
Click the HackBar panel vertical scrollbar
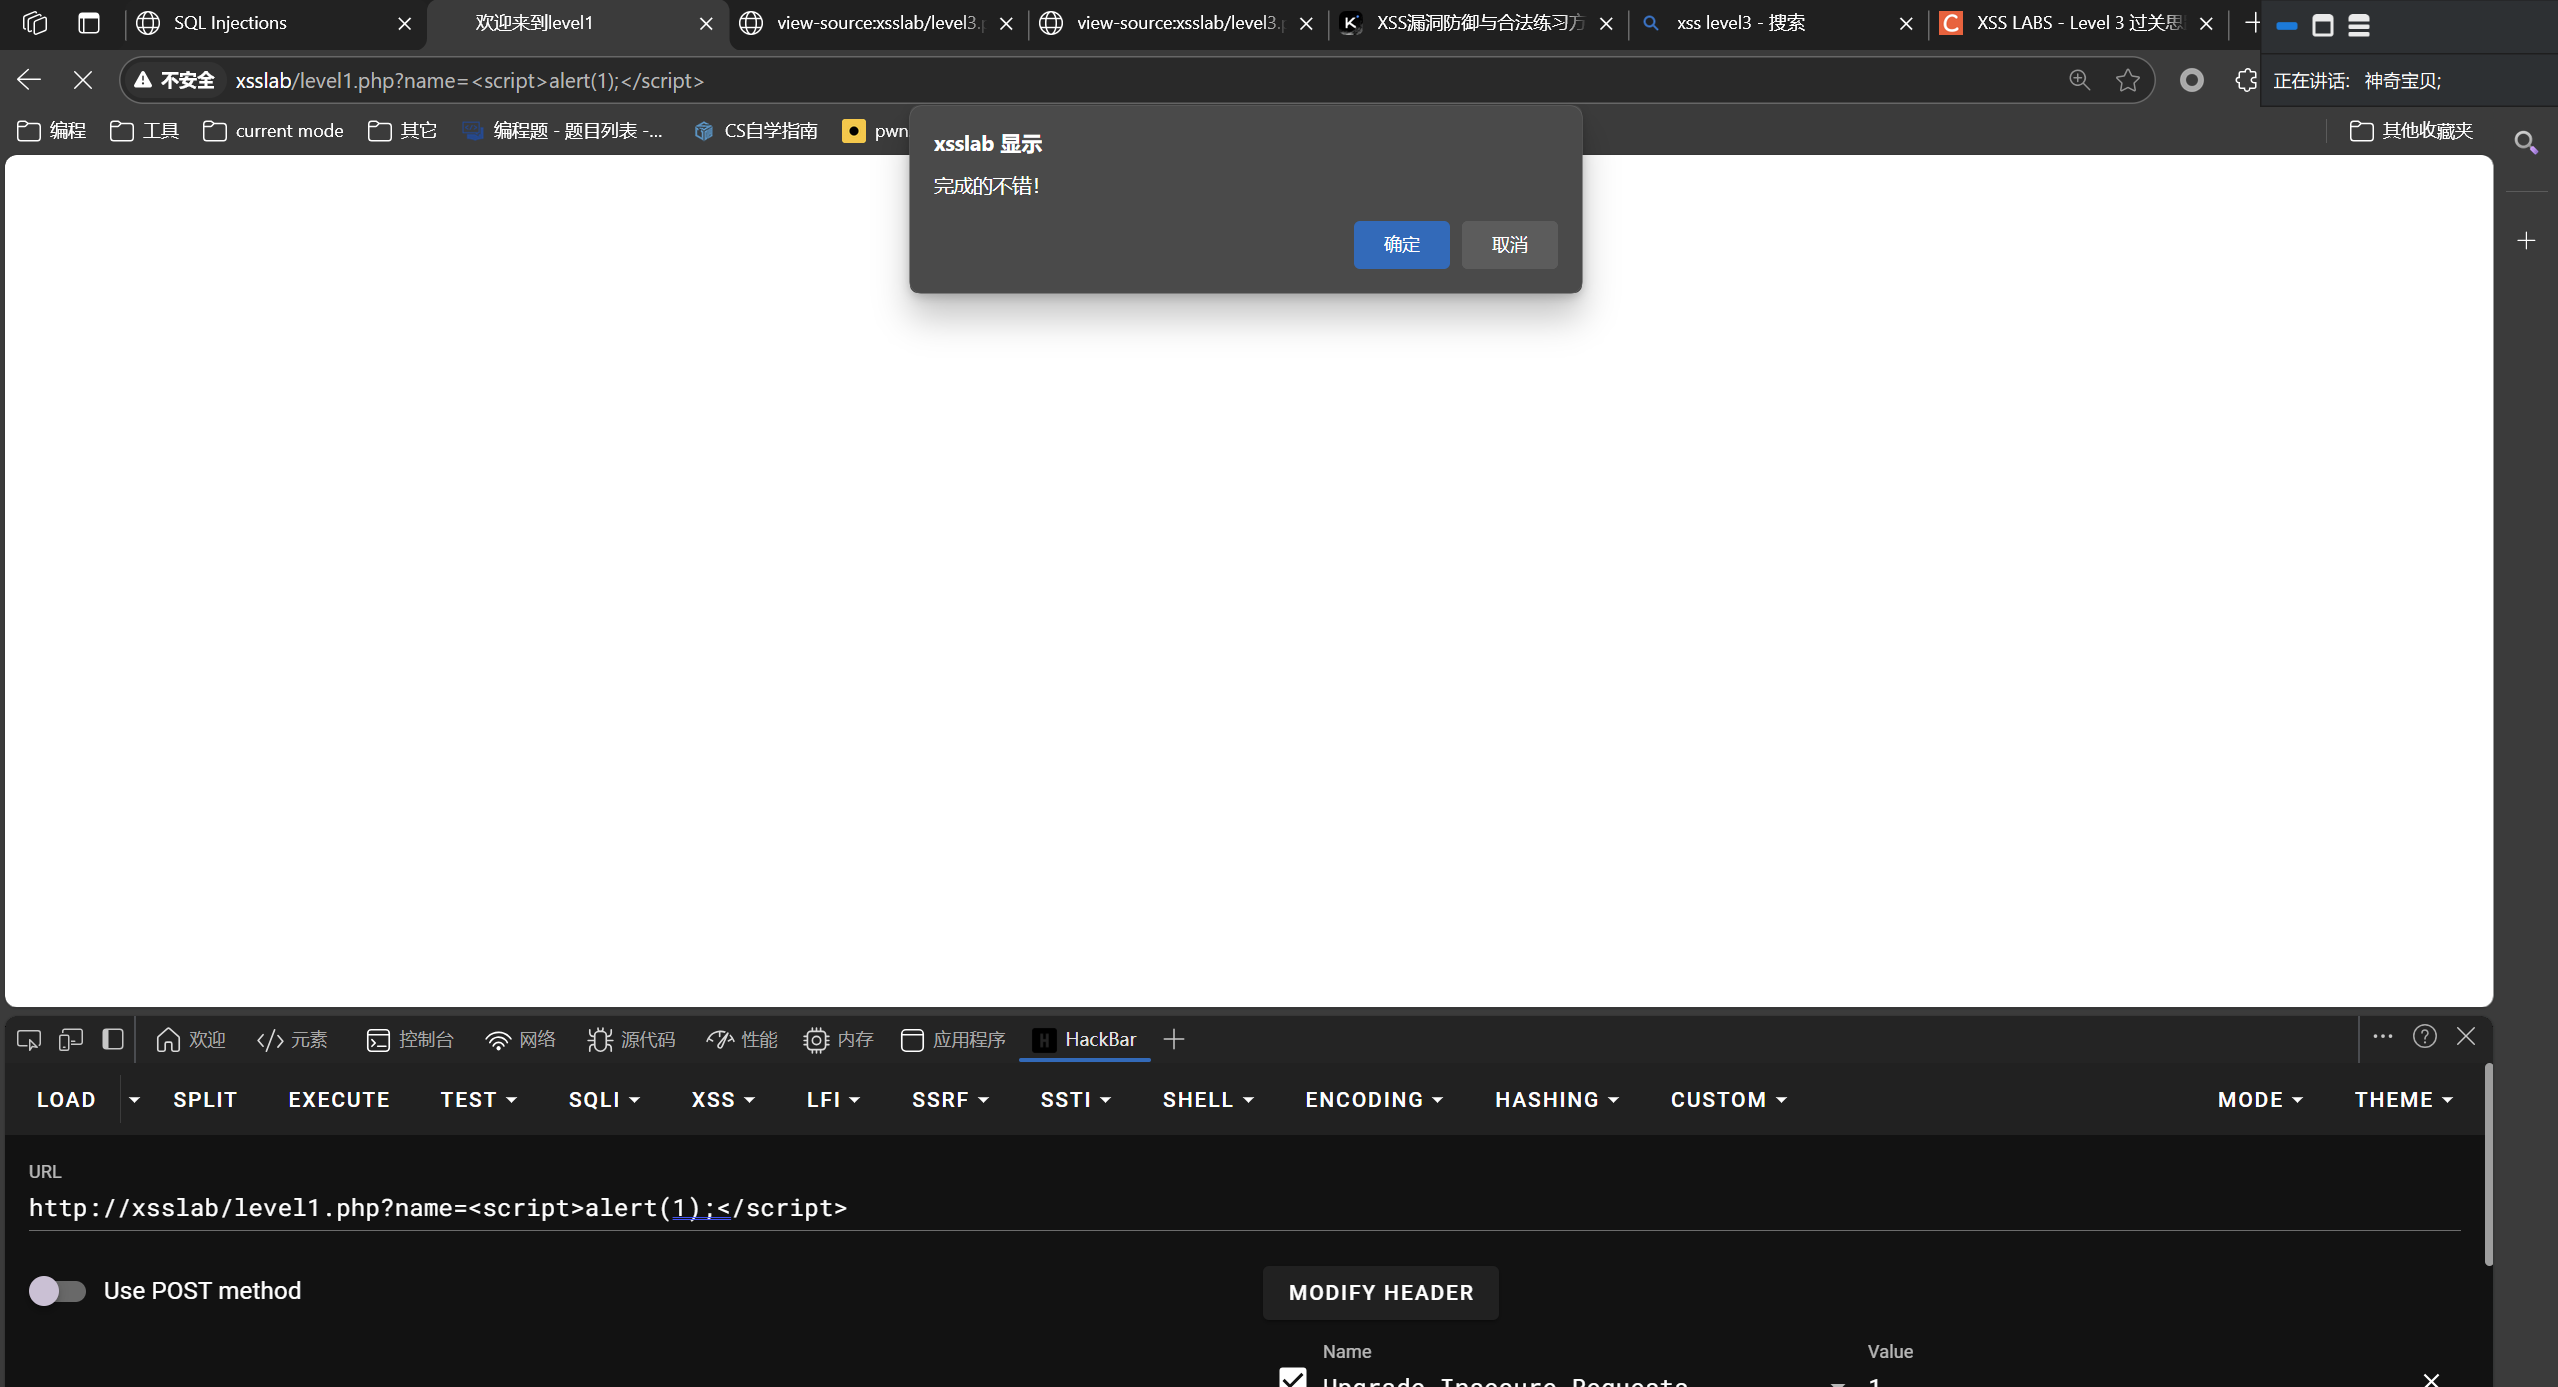(2488, 1165)
